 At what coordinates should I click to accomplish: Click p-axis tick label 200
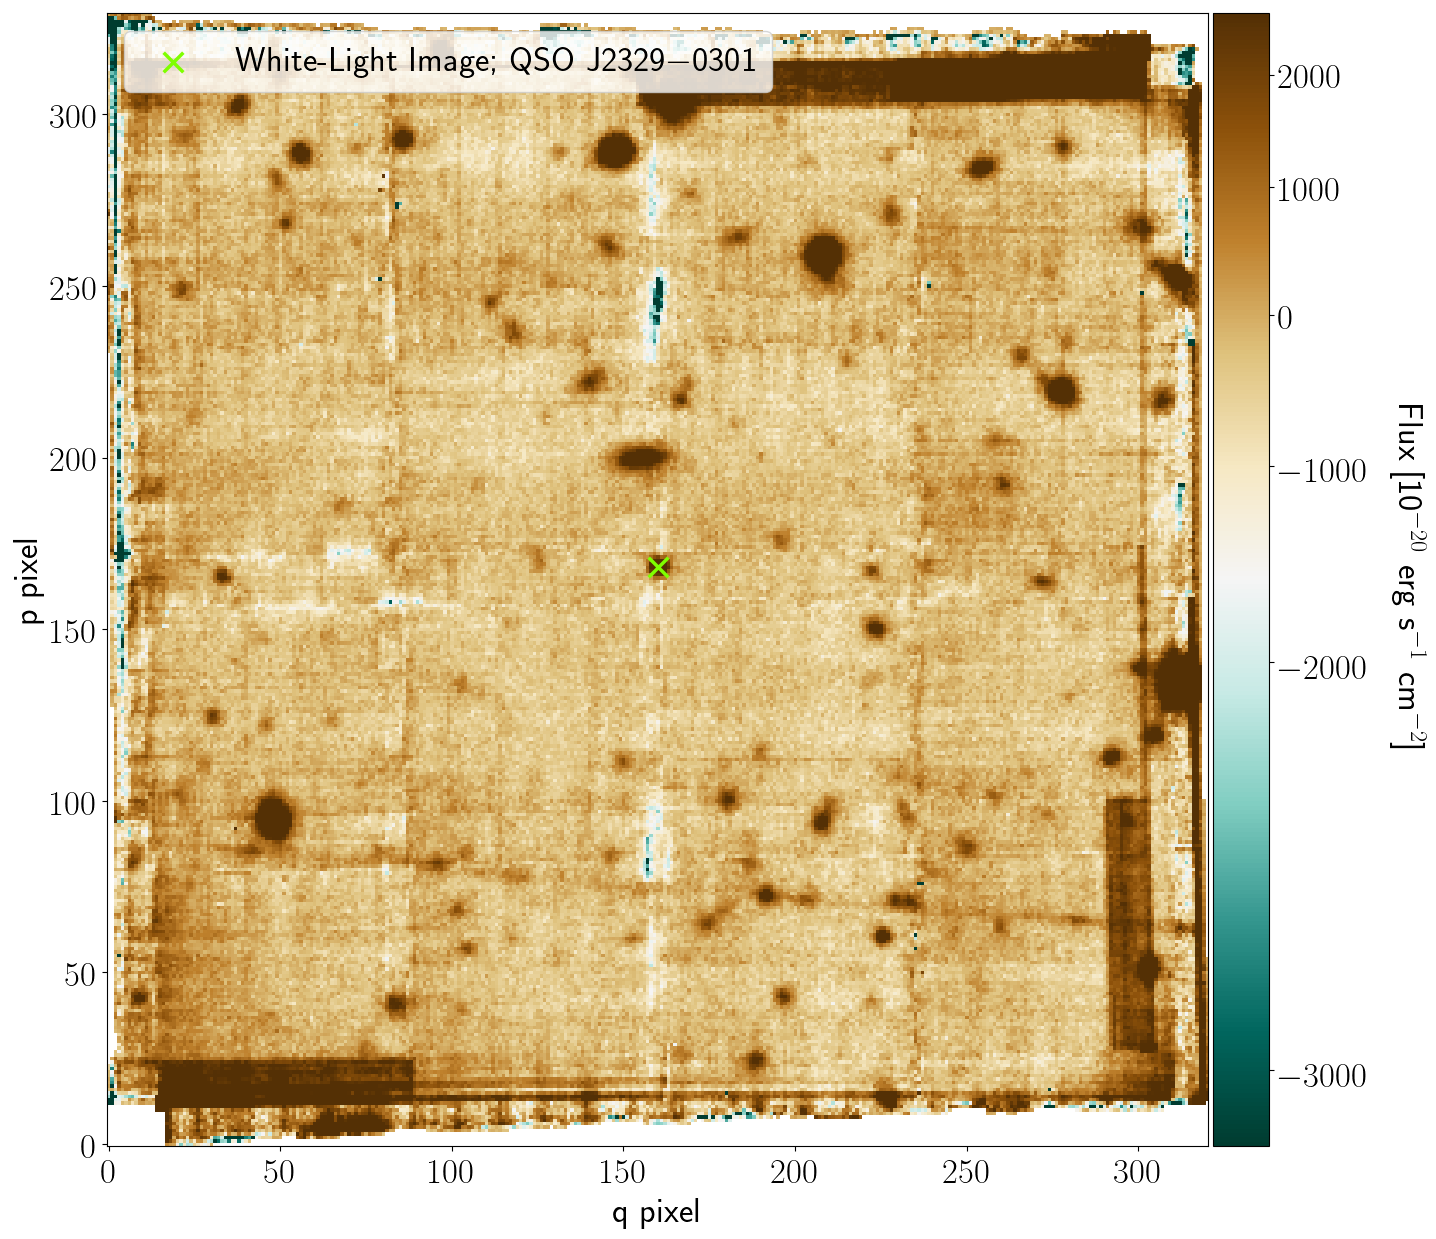point(72,459)
